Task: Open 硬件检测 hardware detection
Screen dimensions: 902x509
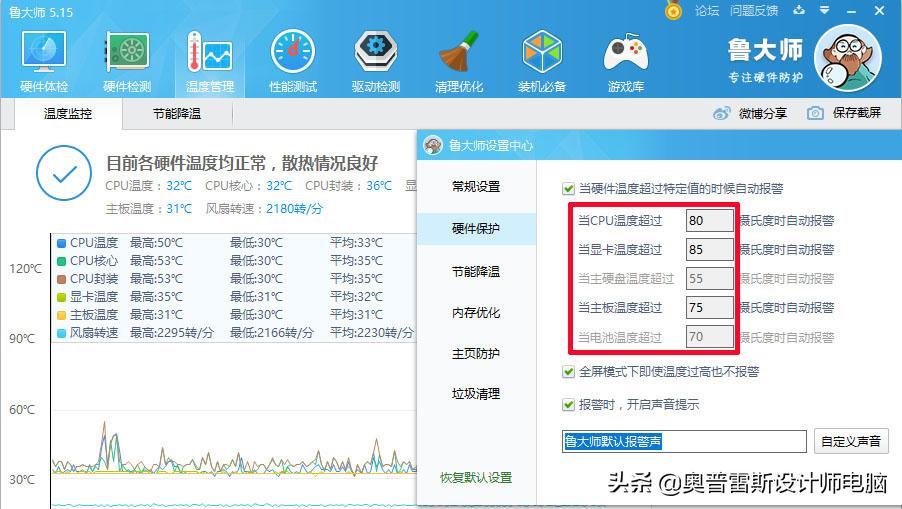Action: pyautogui.click(x=127, y=62)
